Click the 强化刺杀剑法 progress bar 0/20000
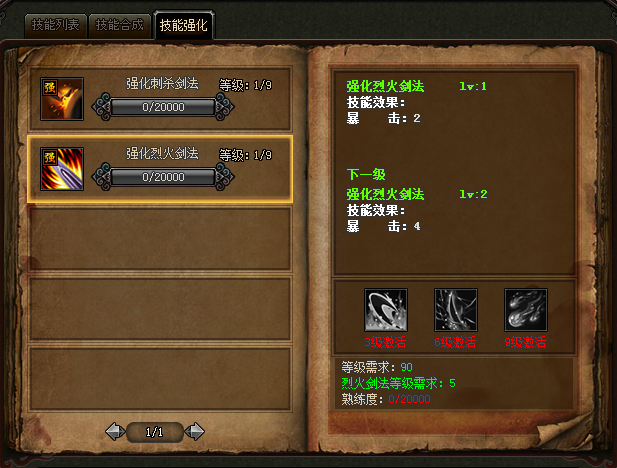This screenshot has height=468, width=617. click(x=163, y=107)
